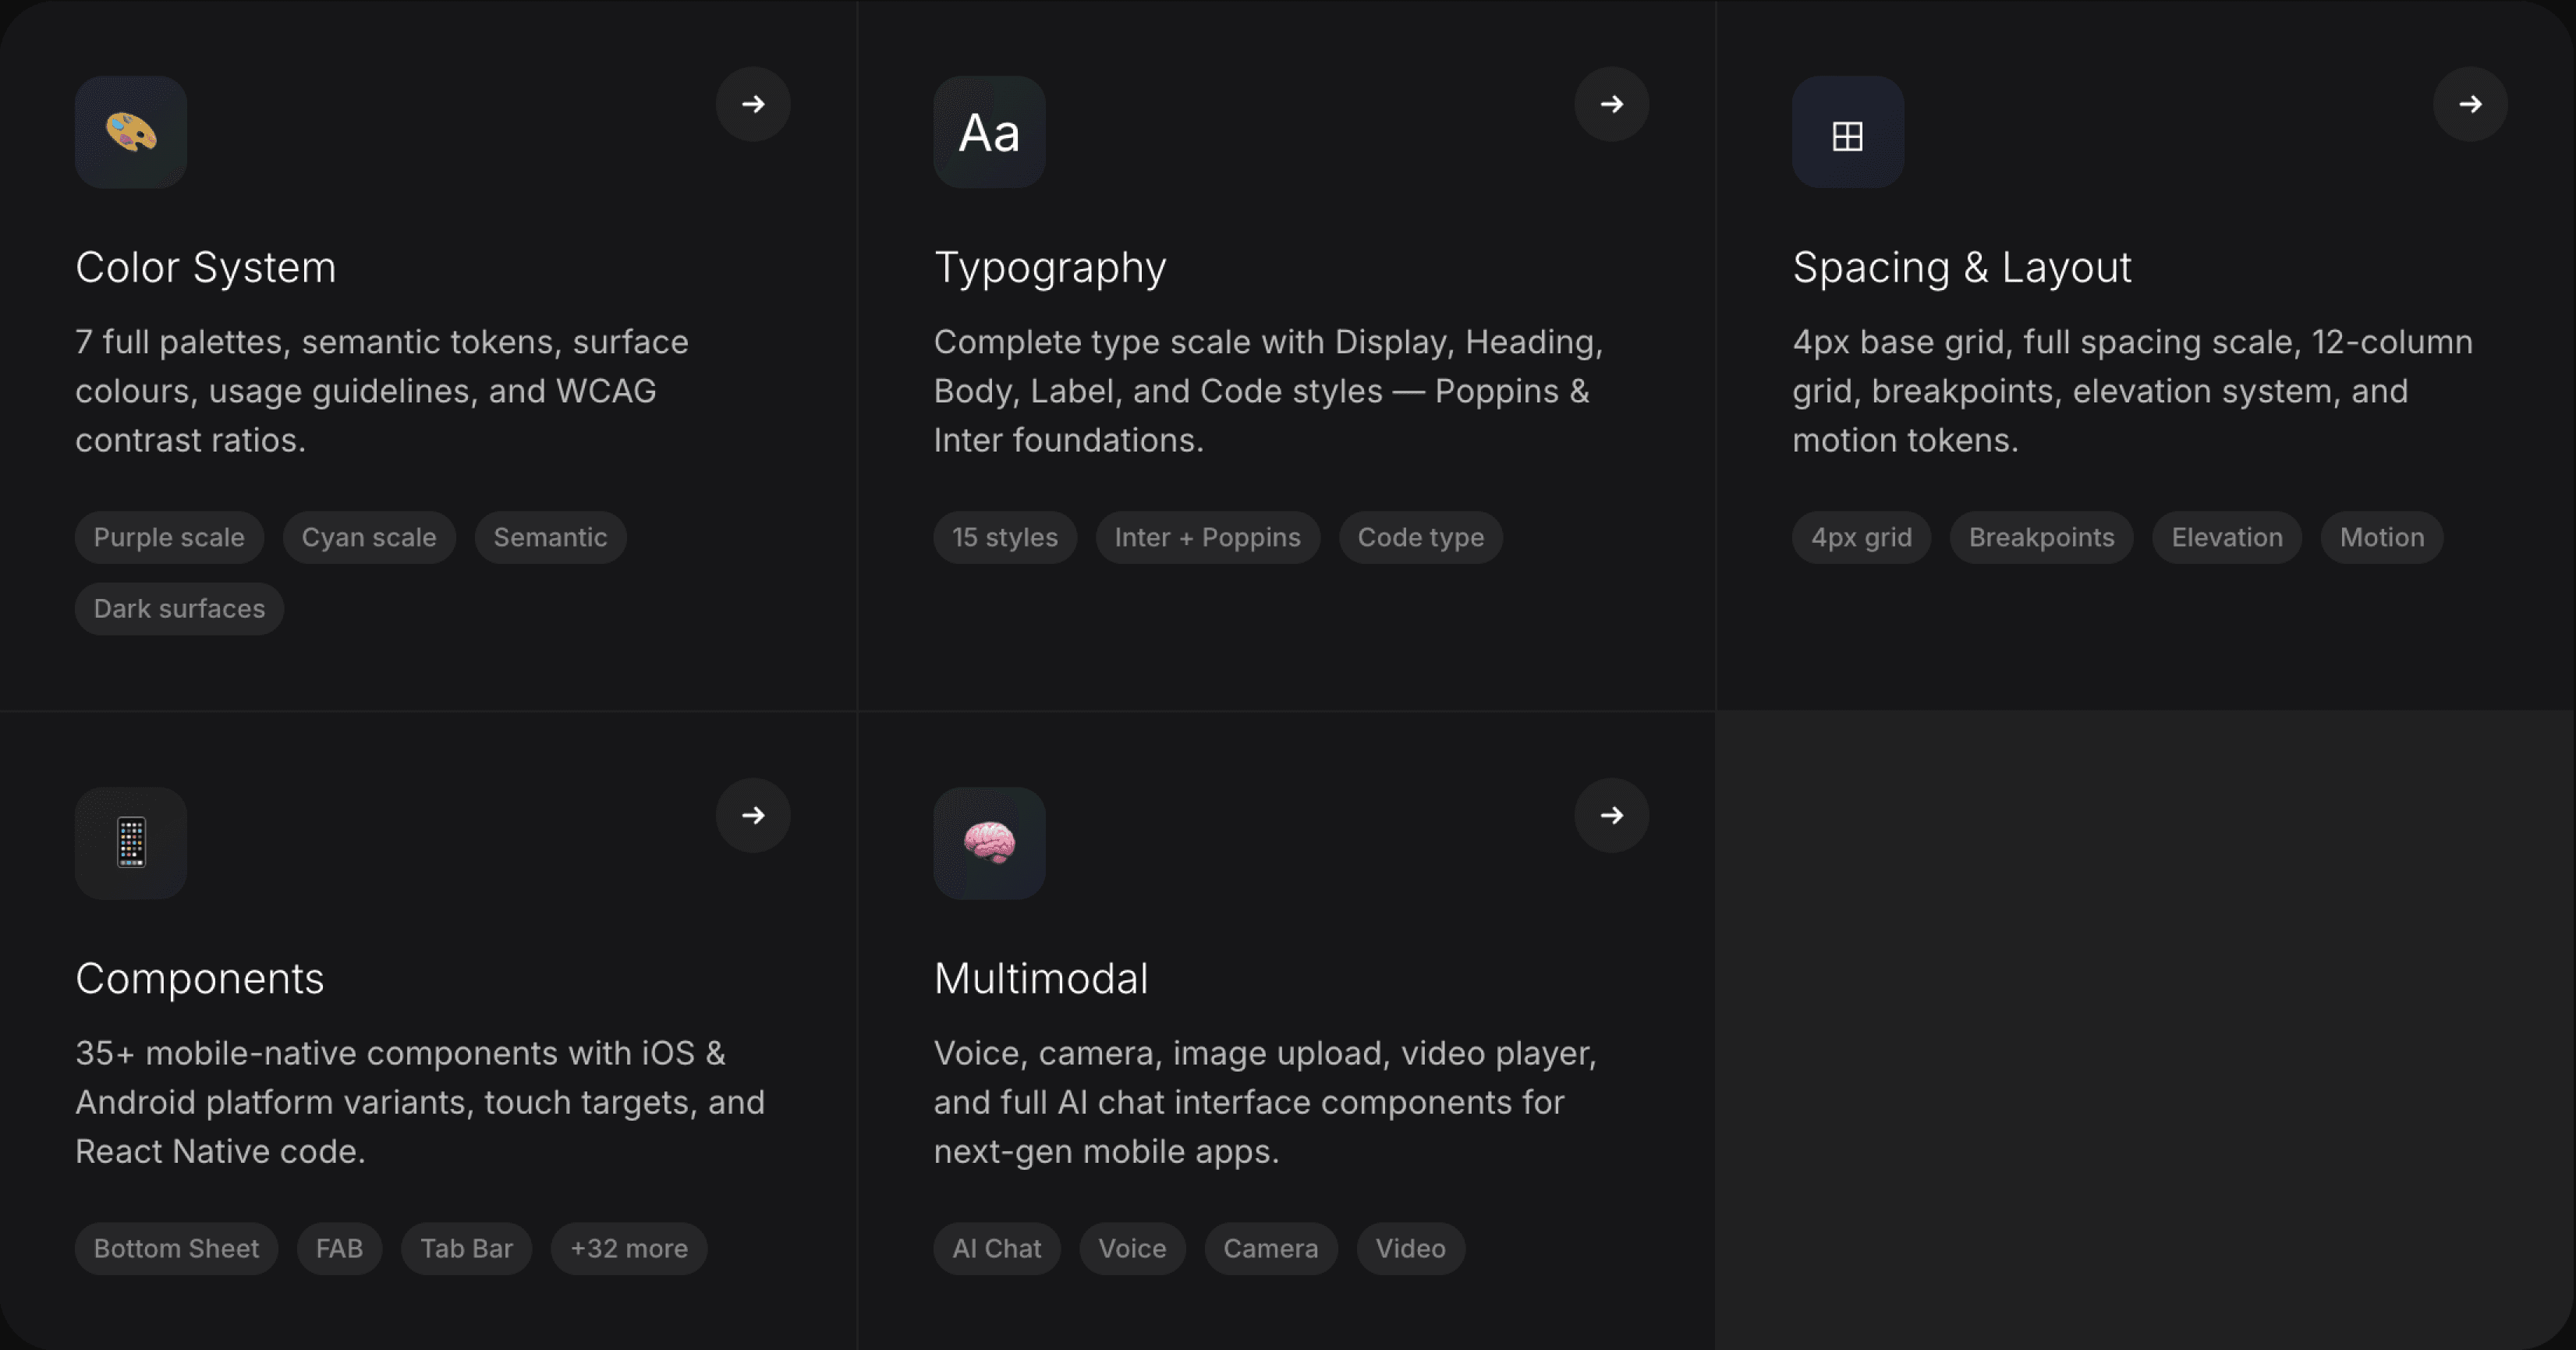
Task: Click the Bottom Sheet tag
Action: [x=176, y=1248]
